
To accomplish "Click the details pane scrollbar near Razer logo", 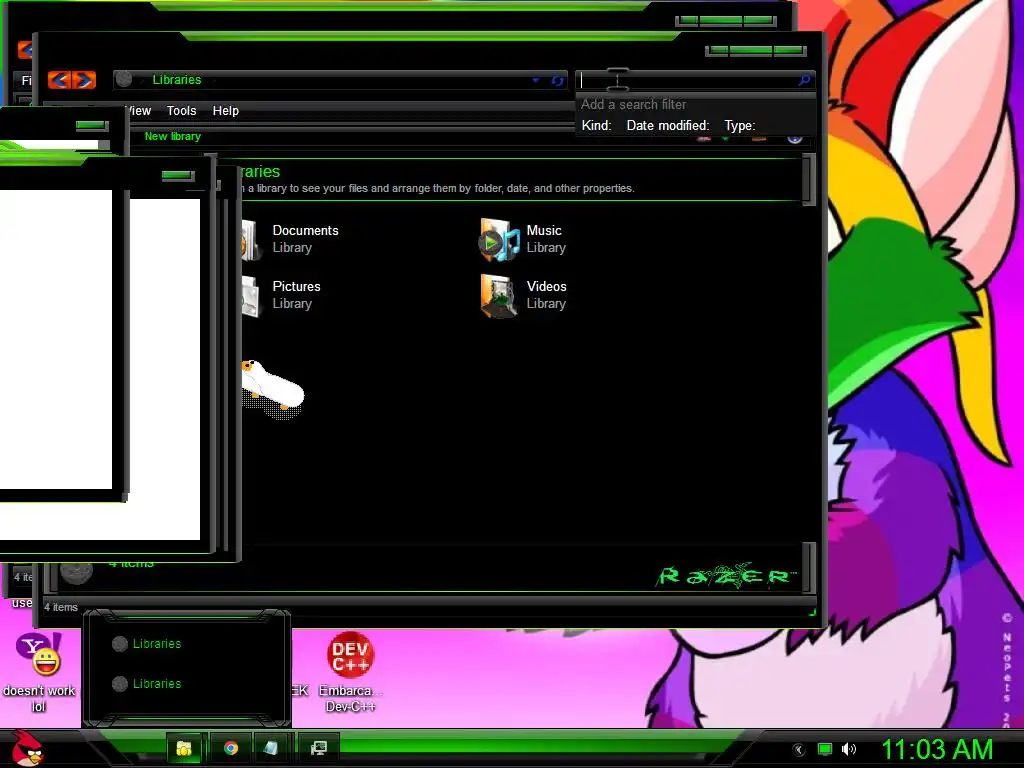I will (x=808, y=567).
